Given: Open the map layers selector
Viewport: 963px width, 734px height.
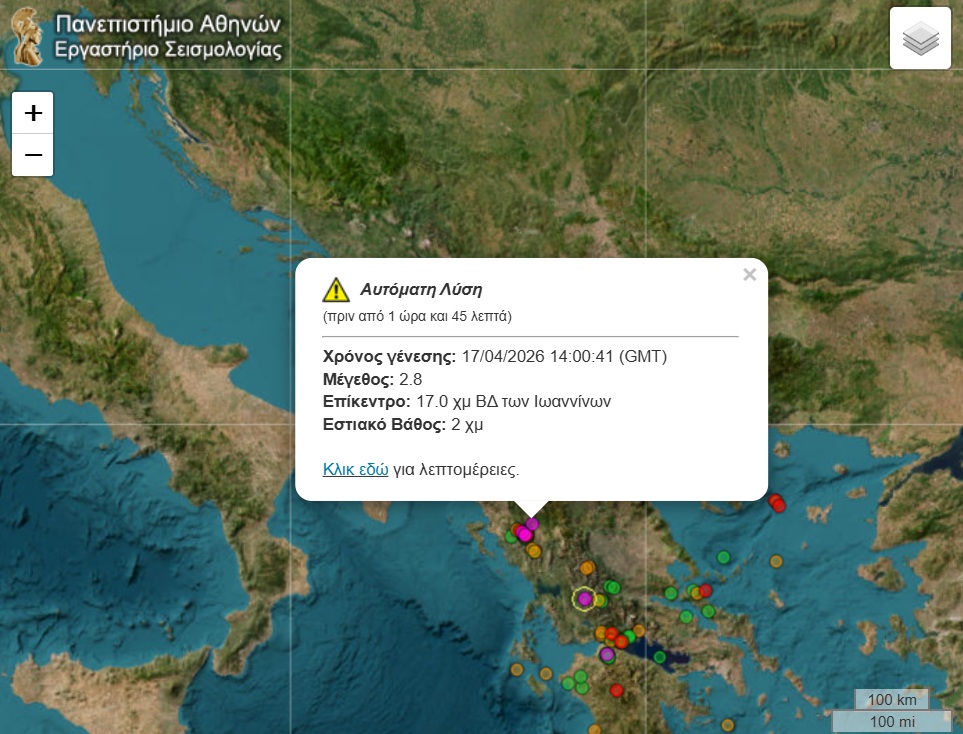Looking at the screenshot, I should point(920,39).
